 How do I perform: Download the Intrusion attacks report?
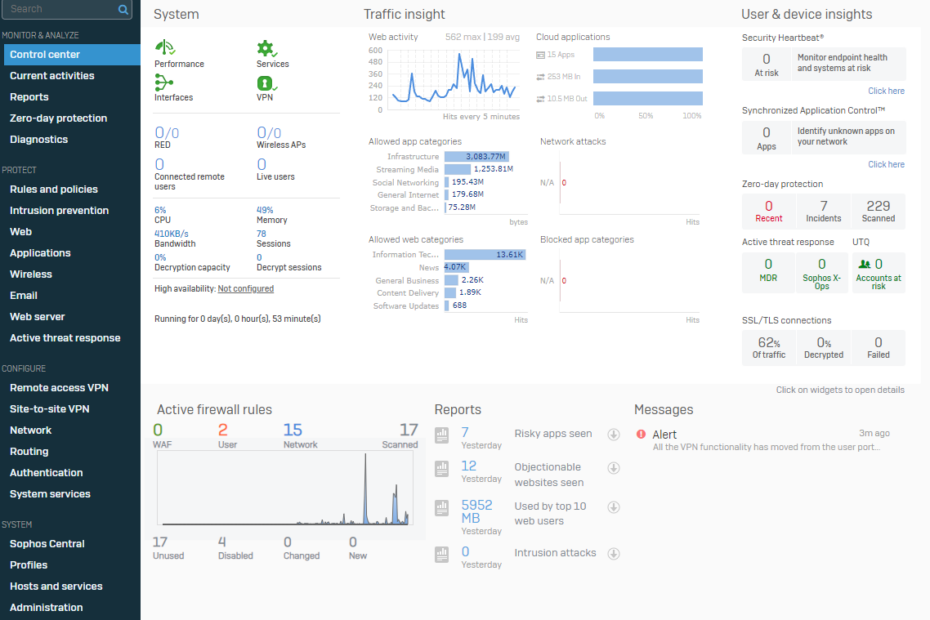(x=614, y=554)
